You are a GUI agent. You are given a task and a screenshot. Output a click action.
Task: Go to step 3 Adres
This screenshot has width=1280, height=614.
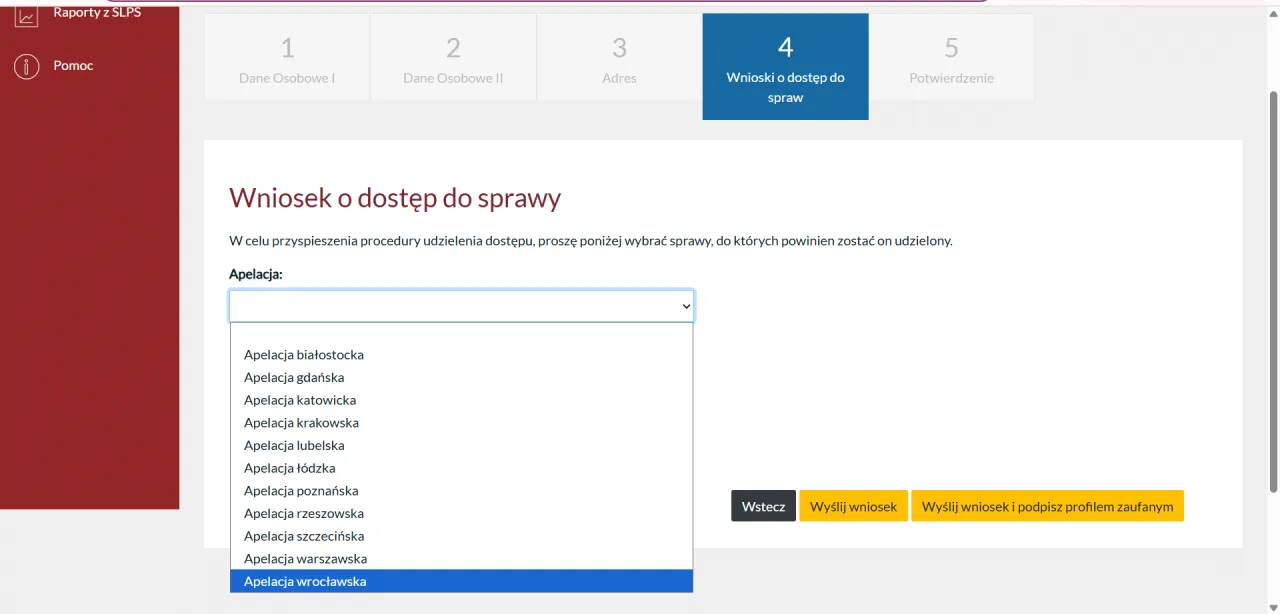click(x=619, y=56)
